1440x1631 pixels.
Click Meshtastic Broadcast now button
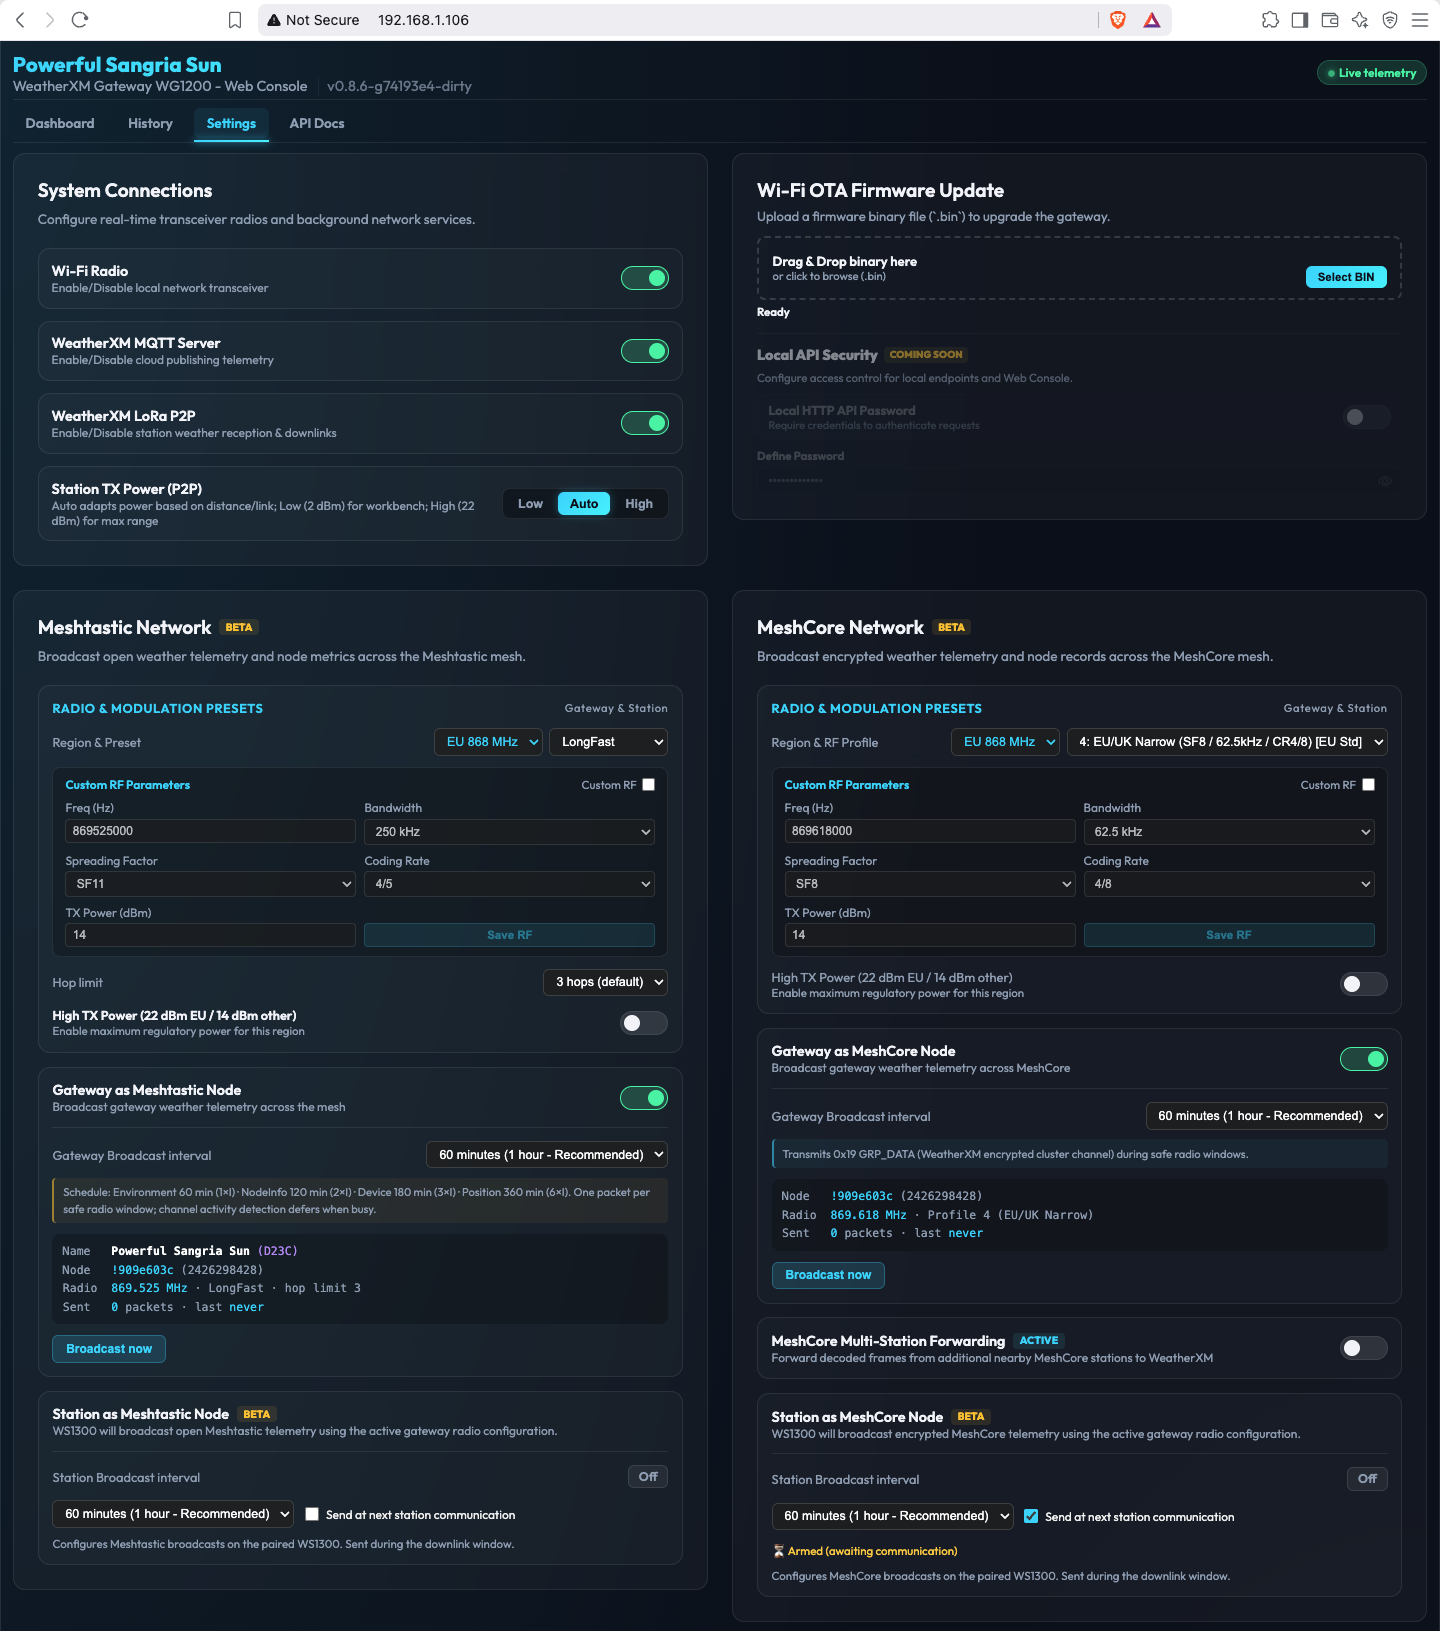tap(109, 1349)
